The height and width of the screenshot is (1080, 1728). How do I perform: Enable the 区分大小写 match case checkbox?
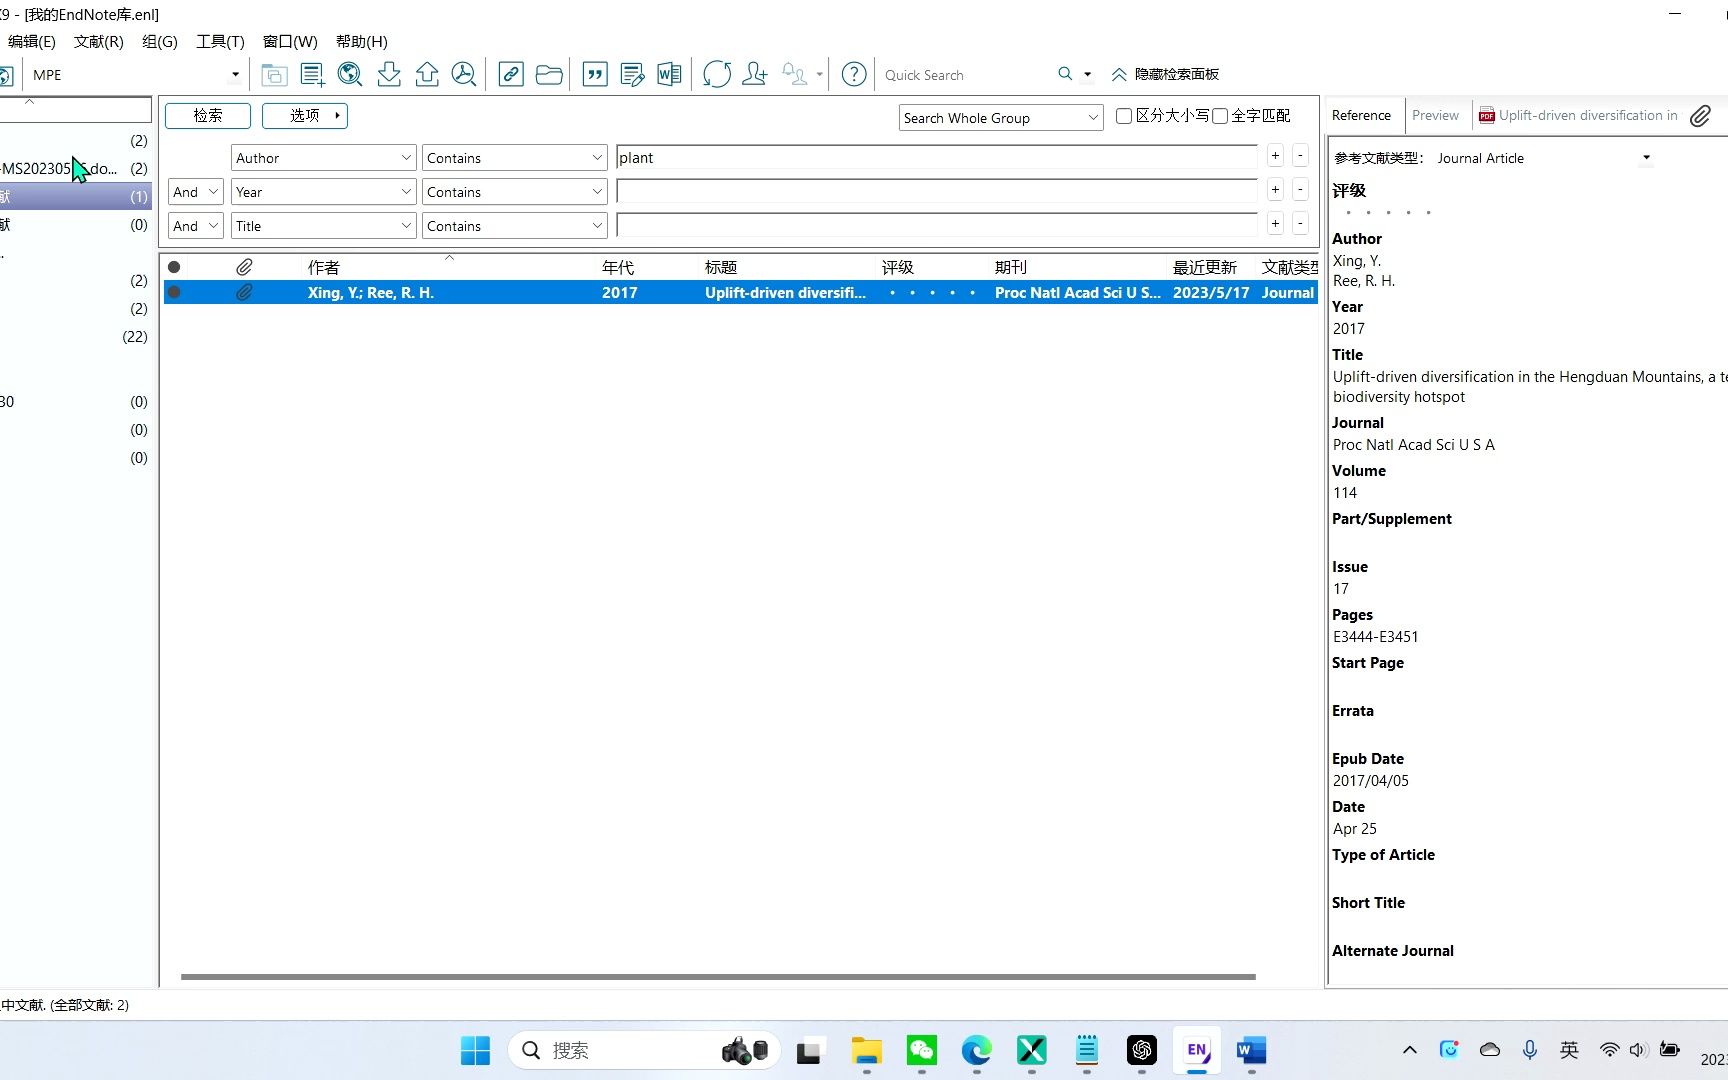pyautogui.click(x=1124, y=116)
